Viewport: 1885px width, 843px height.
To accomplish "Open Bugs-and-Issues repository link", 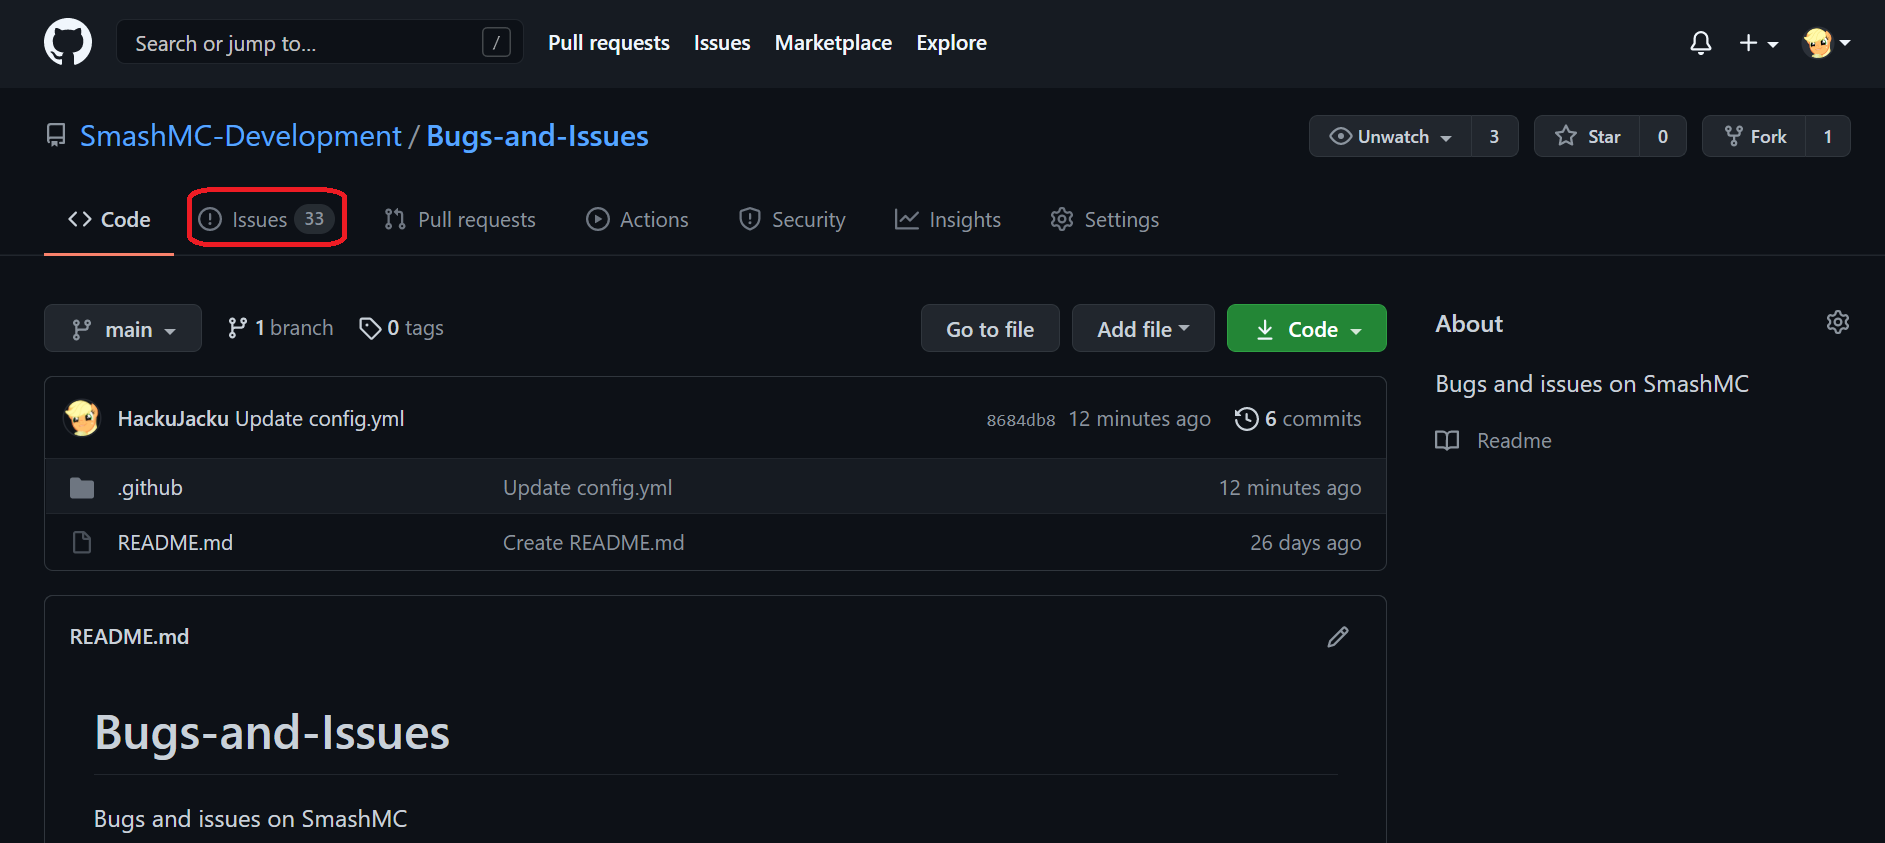I will (537, 135).
